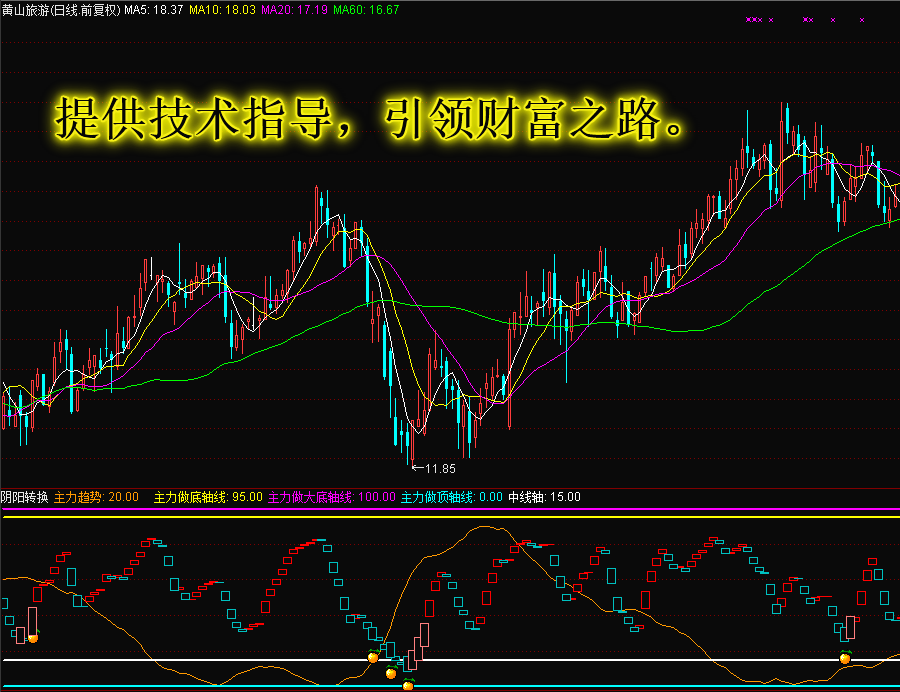Select the white horizontal mid-axis line in indicator panel

point(450,660)
